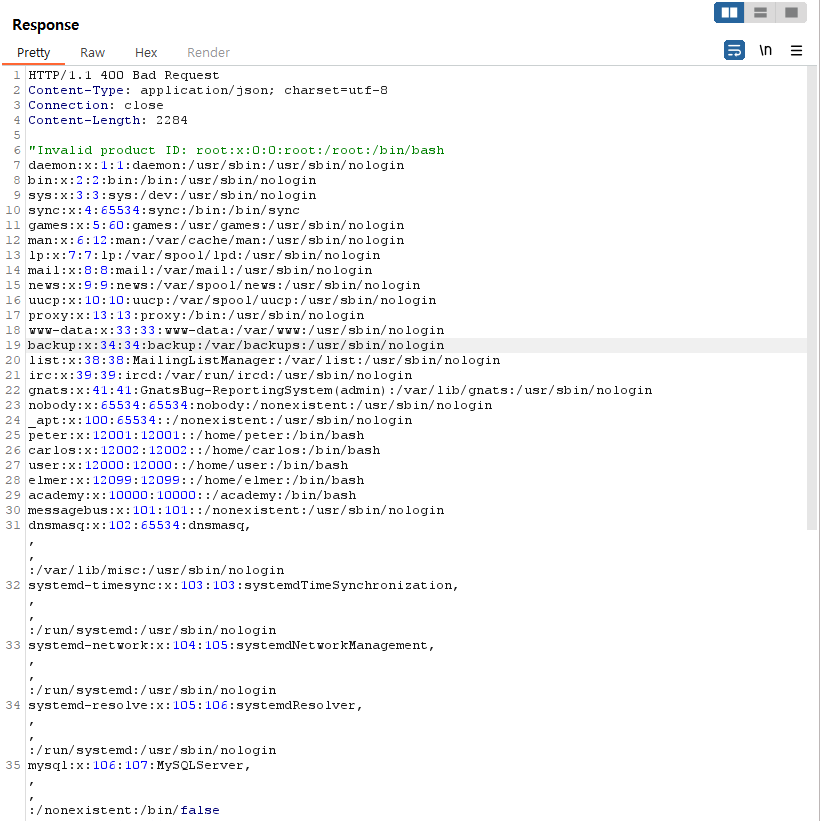
Task: Click the "Invalid product ID" error line
Action: (x=236, y=150)
